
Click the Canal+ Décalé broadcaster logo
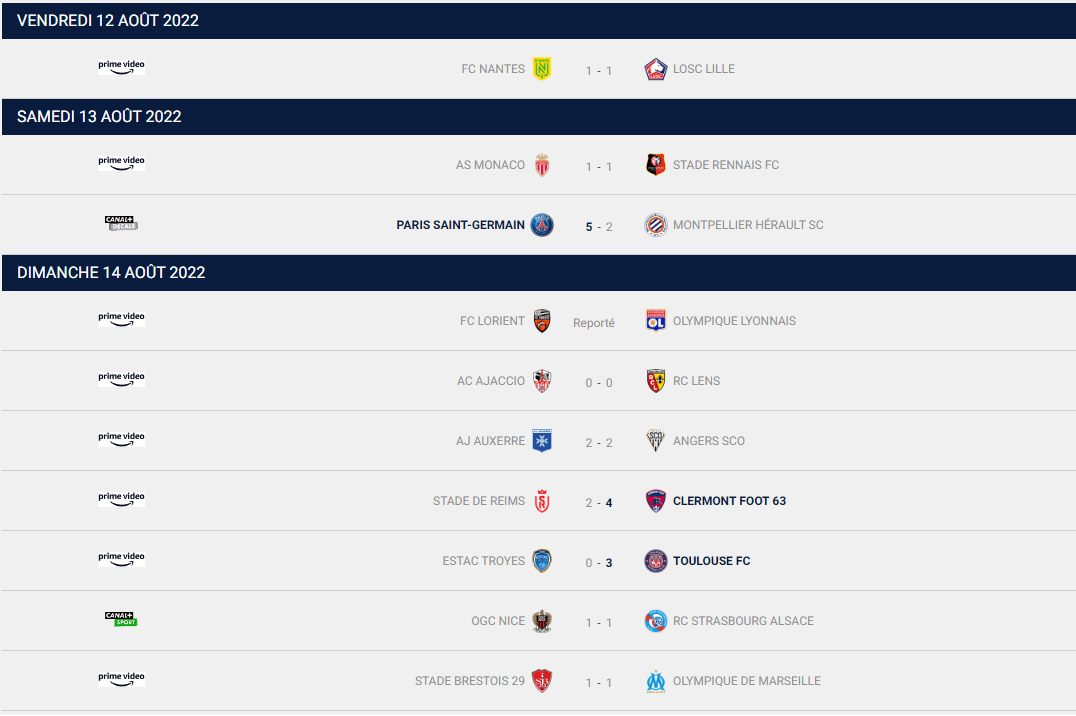pyautogui.click(x=121, y=223)
